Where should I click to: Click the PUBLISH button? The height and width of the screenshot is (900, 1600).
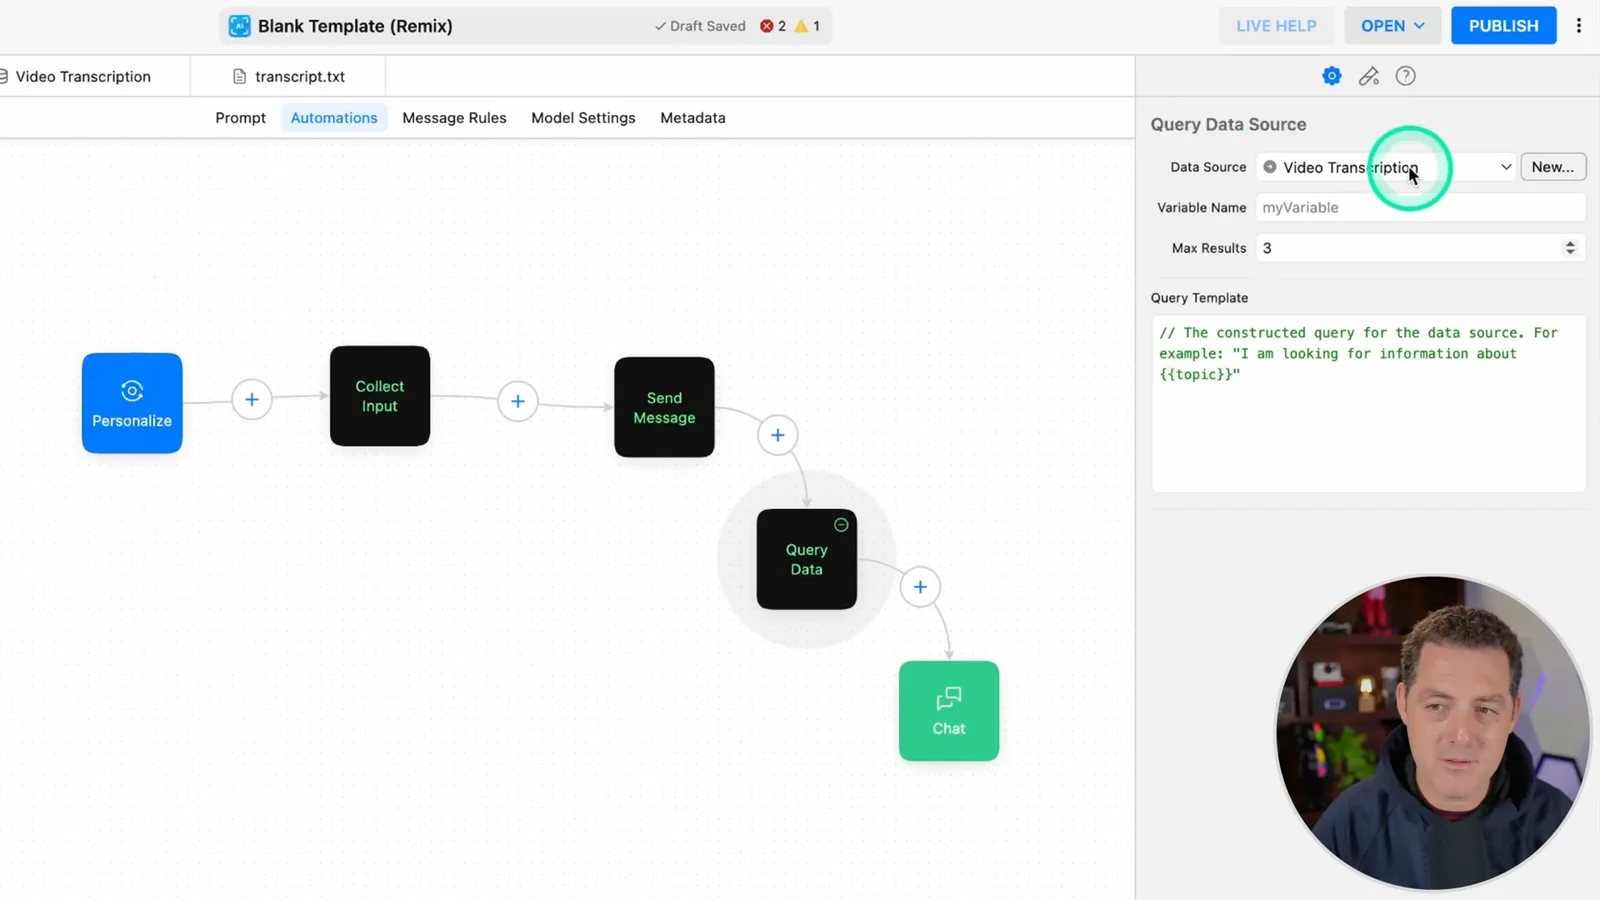point(1503,26)
